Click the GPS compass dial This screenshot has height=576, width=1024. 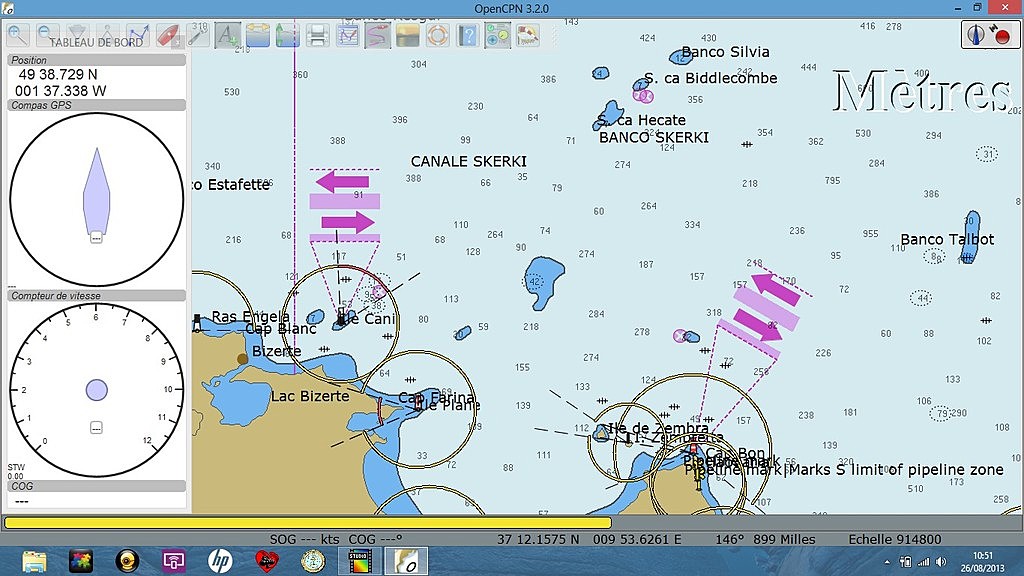[97, 199]
